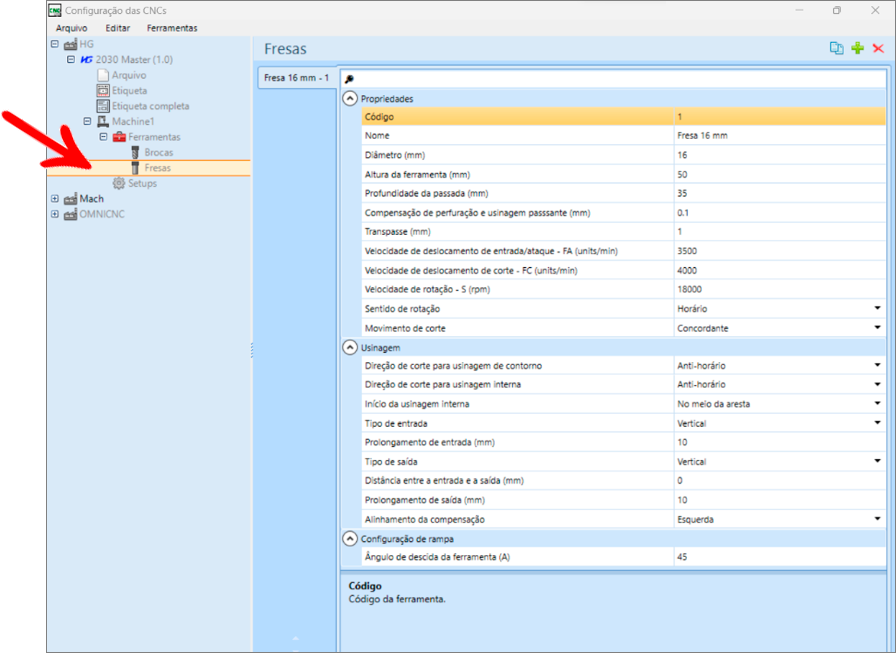Viewport: 896px width, 653px height.
Task: Click the duplicate tool icon in Fresas header
Action: tap(837, 49)
